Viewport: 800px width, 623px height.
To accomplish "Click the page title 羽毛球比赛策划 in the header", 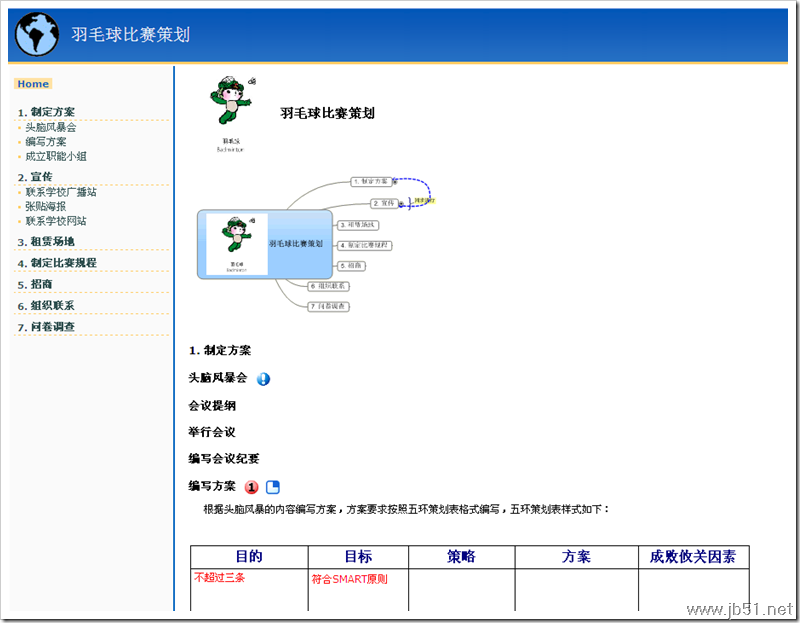I will pyautogui.click(x=131, y=35).
